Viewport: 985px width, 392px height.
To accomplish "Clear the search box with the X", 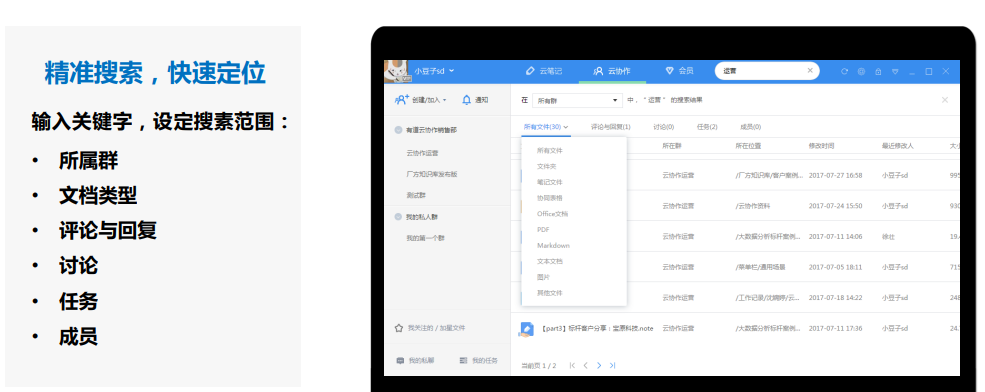I will 810,70.
